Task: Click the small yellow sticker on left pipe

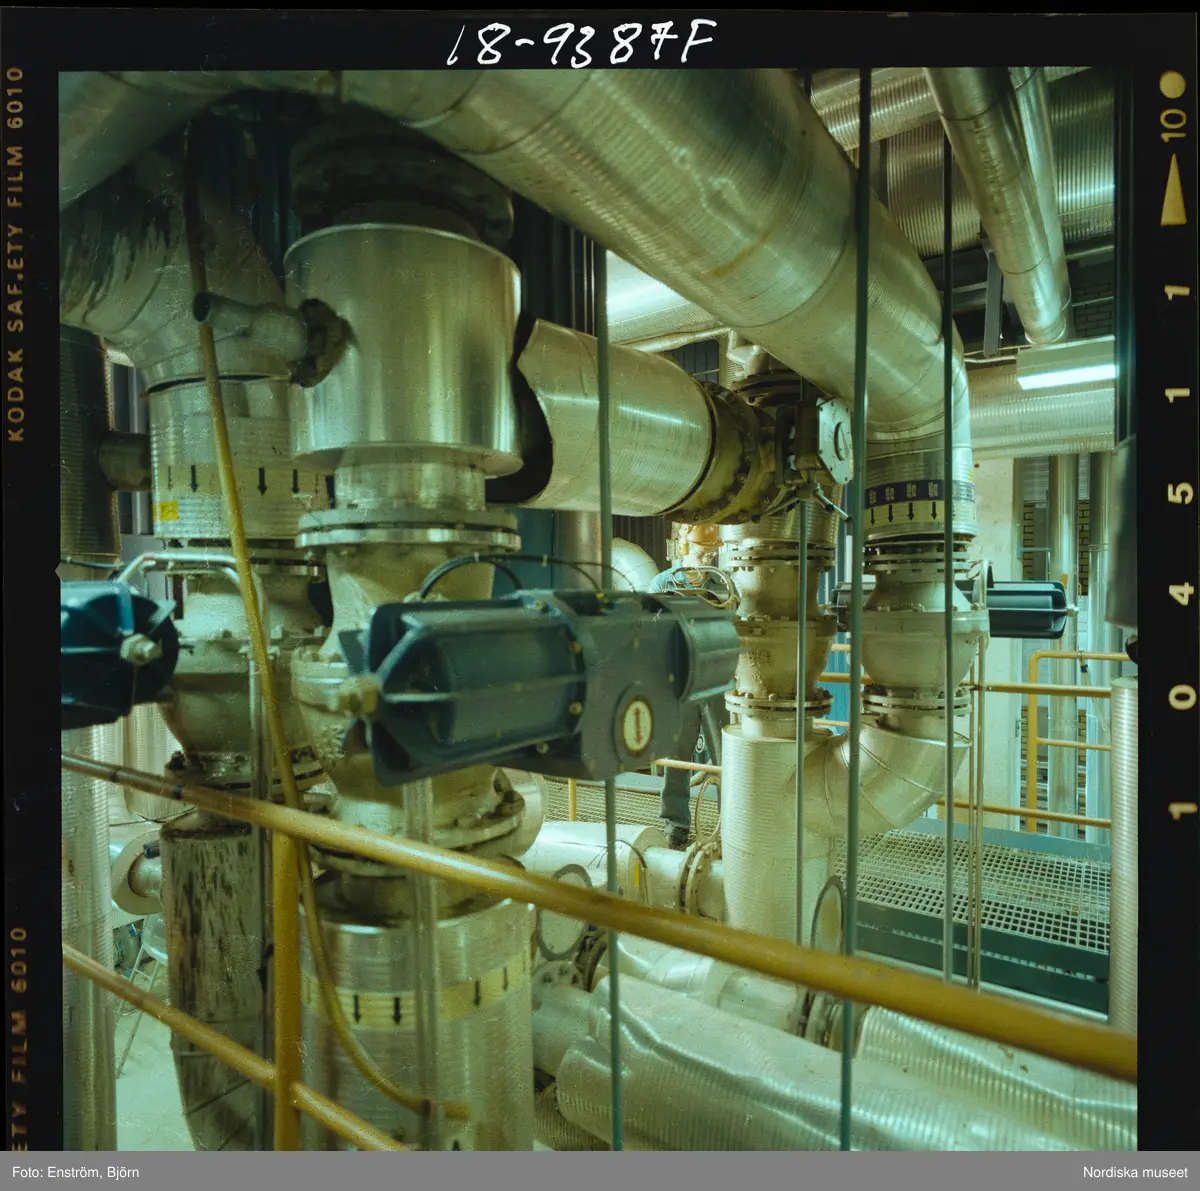Action: (168, 510)
